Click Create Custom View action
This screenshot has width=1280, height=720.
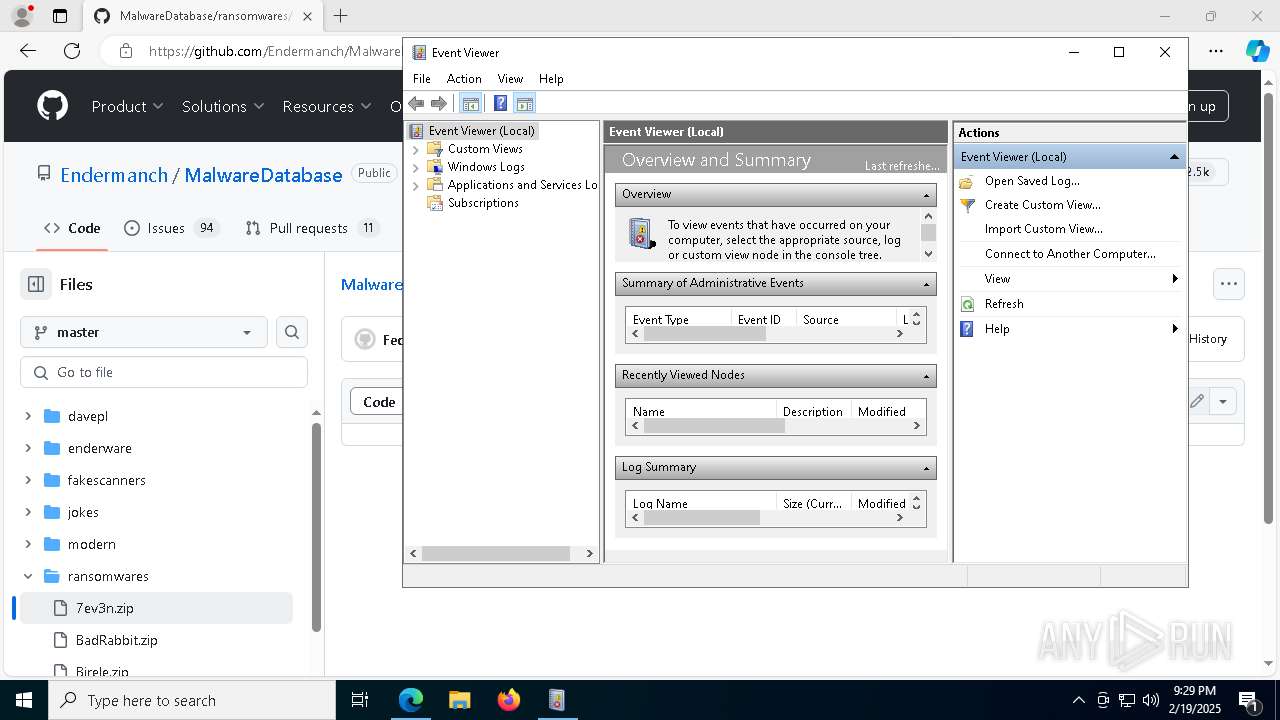pyautogui.click(x=1042, y=205)
